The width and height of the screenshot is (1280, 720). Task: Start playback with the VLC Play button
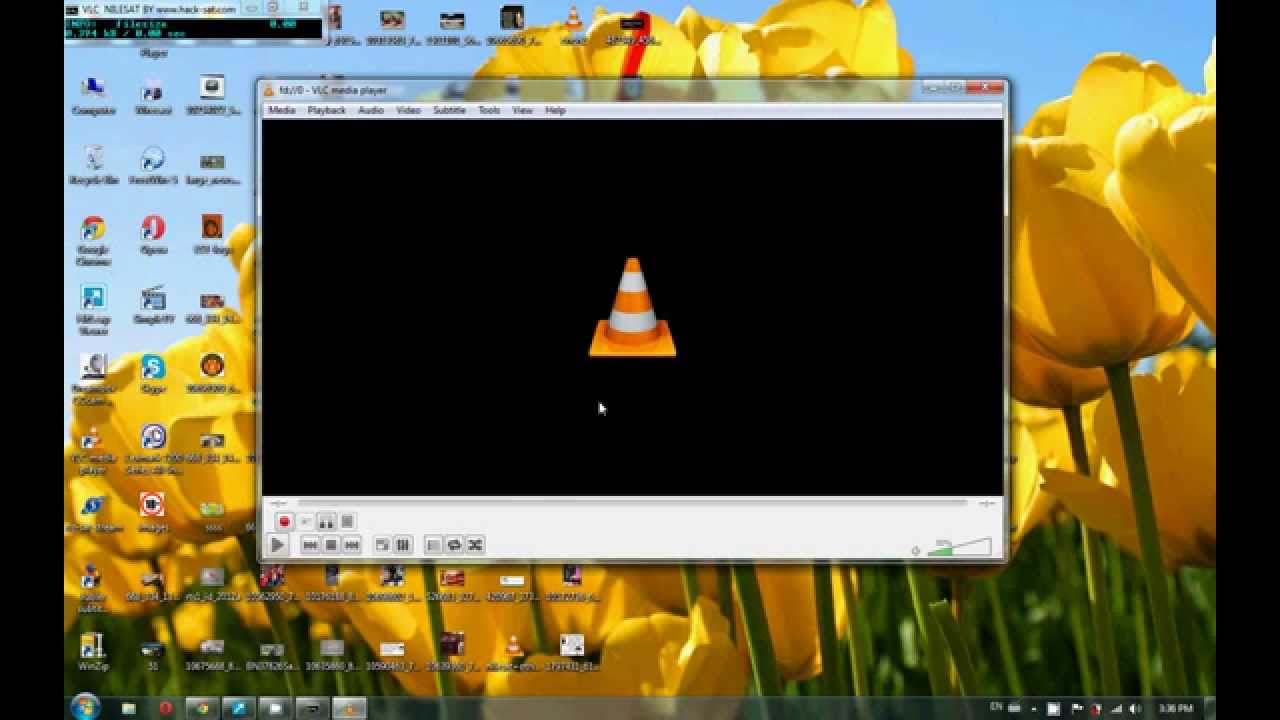(277, 545)
